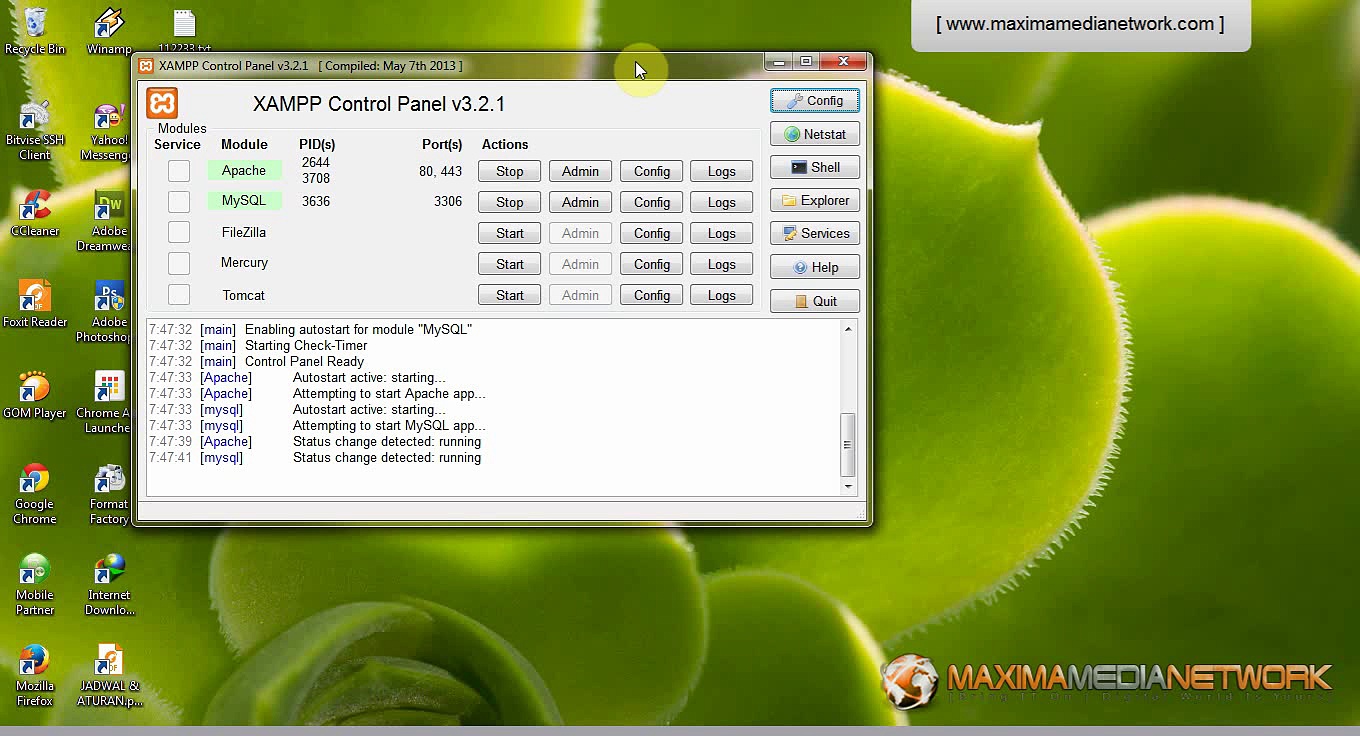1360x736 pixels.
Task: Open Internet Download Manager desktop icon
Action: coord(109,584)
